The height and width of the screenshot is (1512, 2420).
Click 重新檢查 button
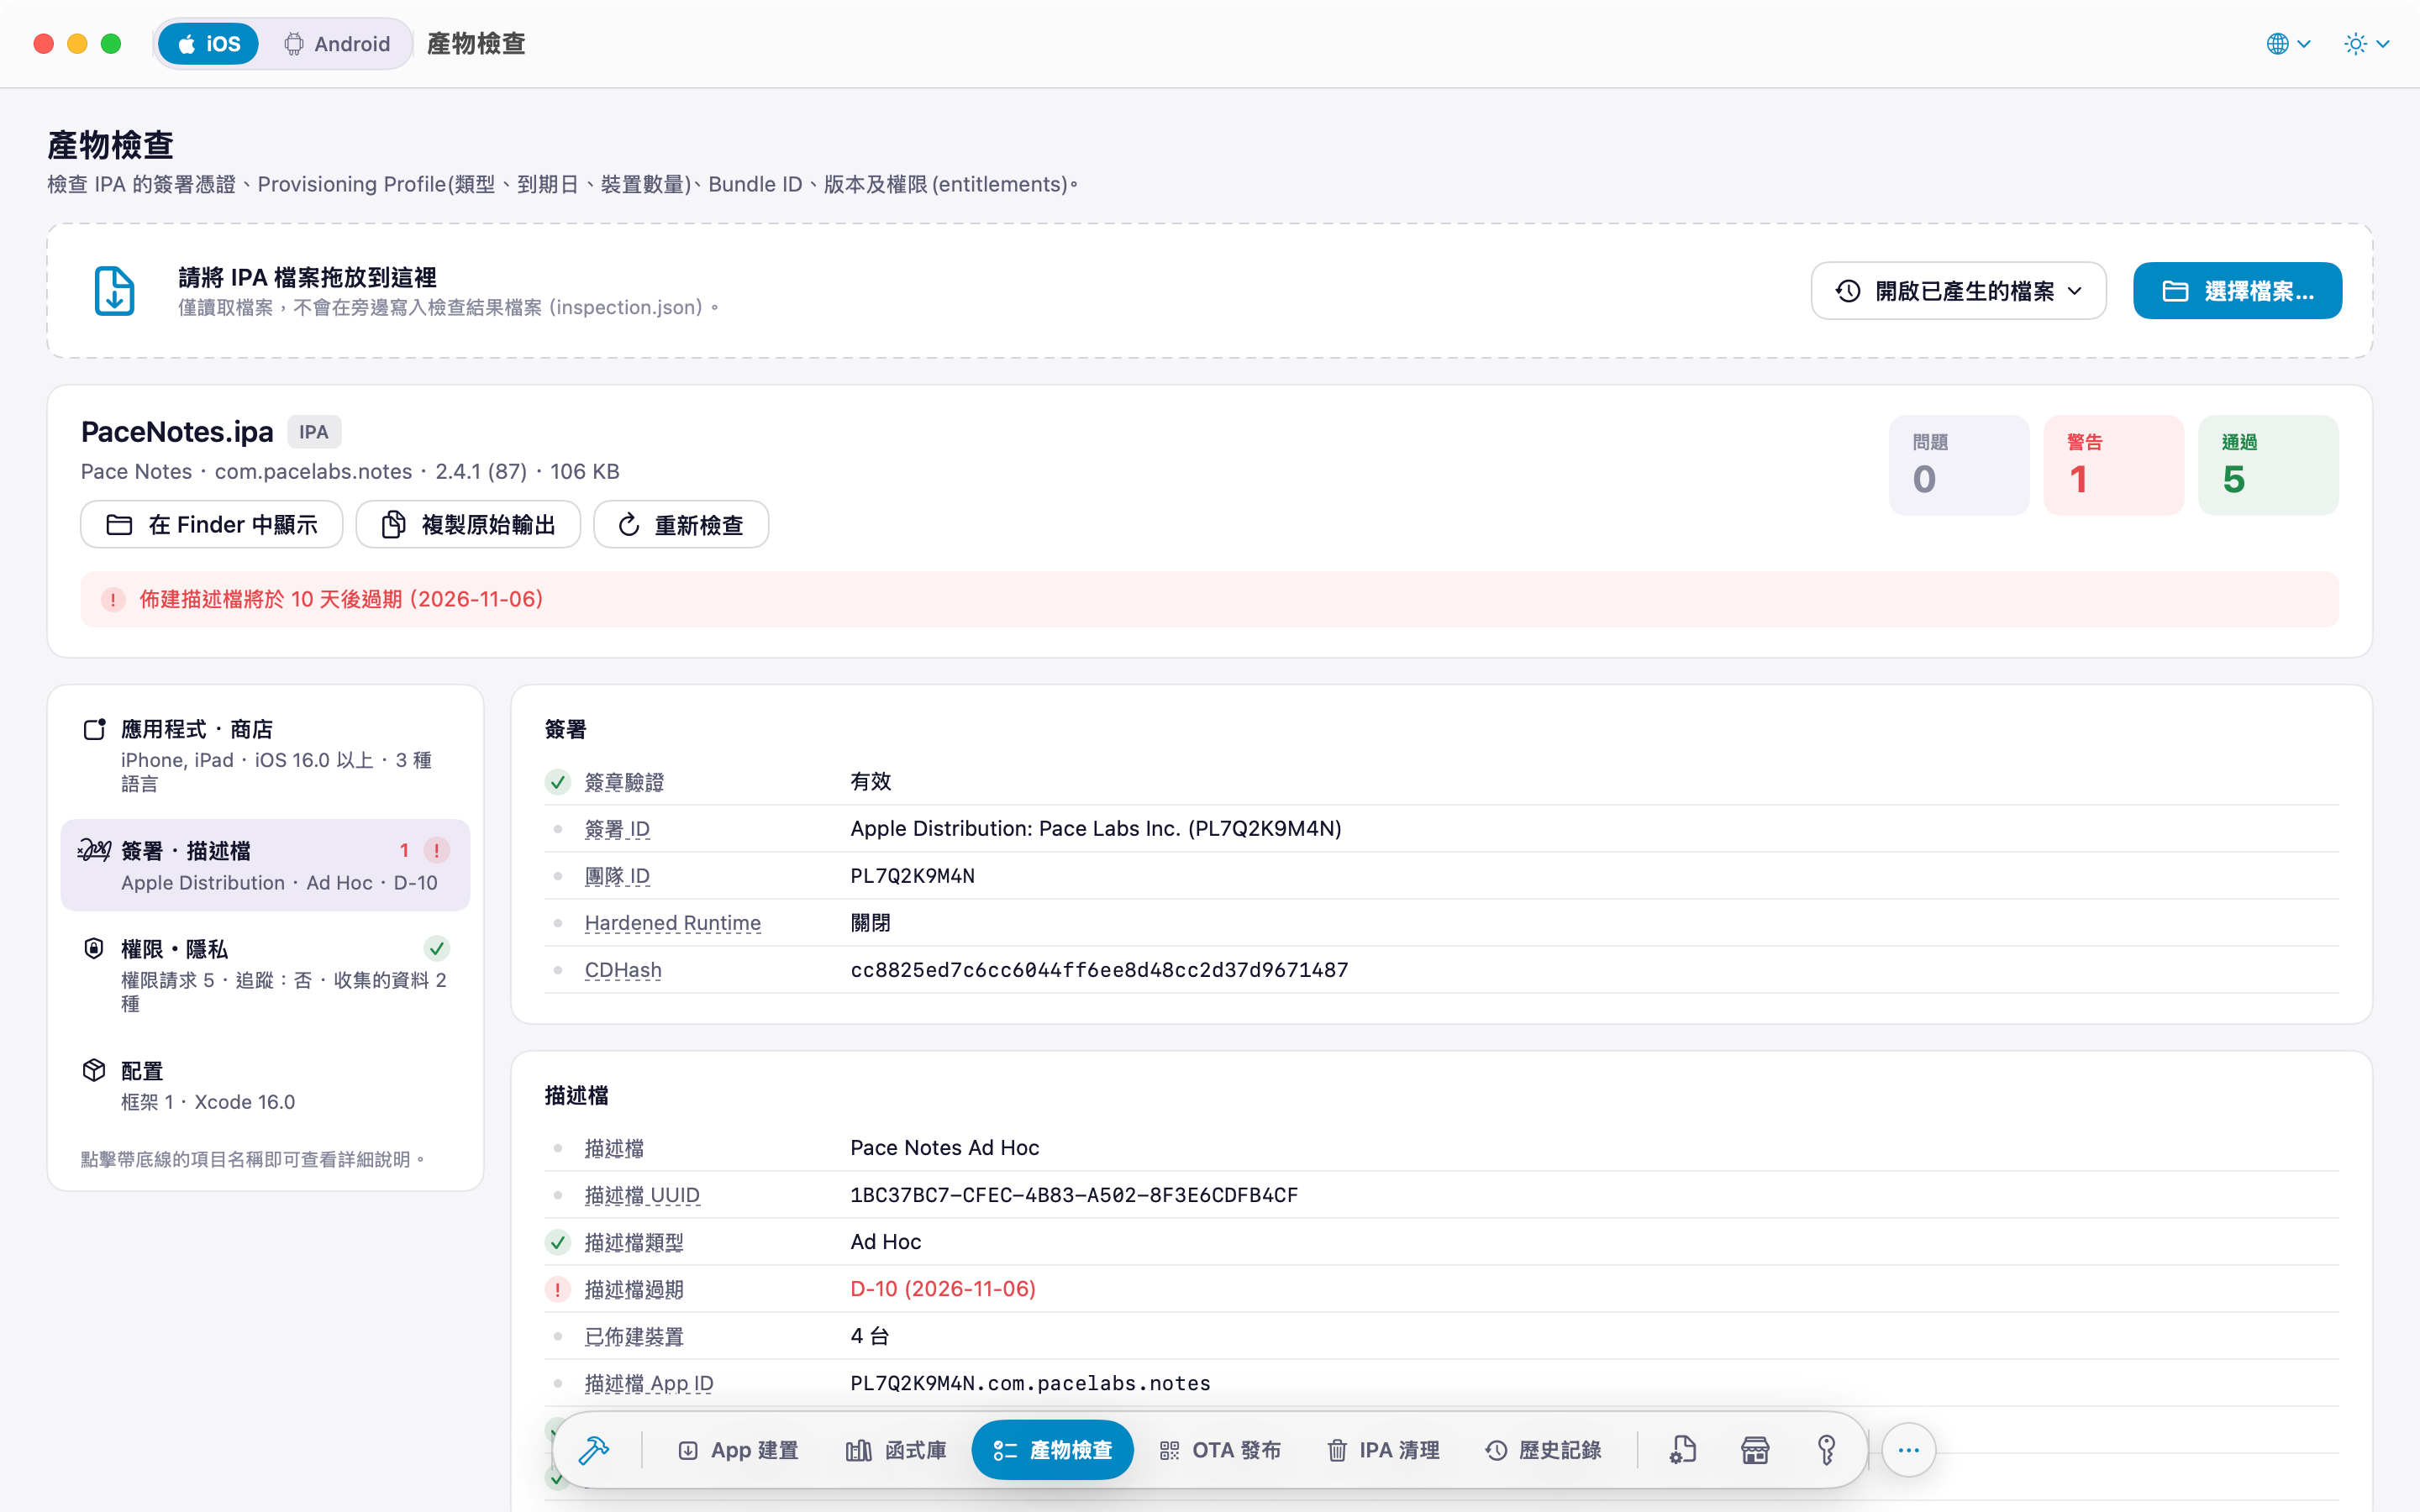click(x=681, y=525)
